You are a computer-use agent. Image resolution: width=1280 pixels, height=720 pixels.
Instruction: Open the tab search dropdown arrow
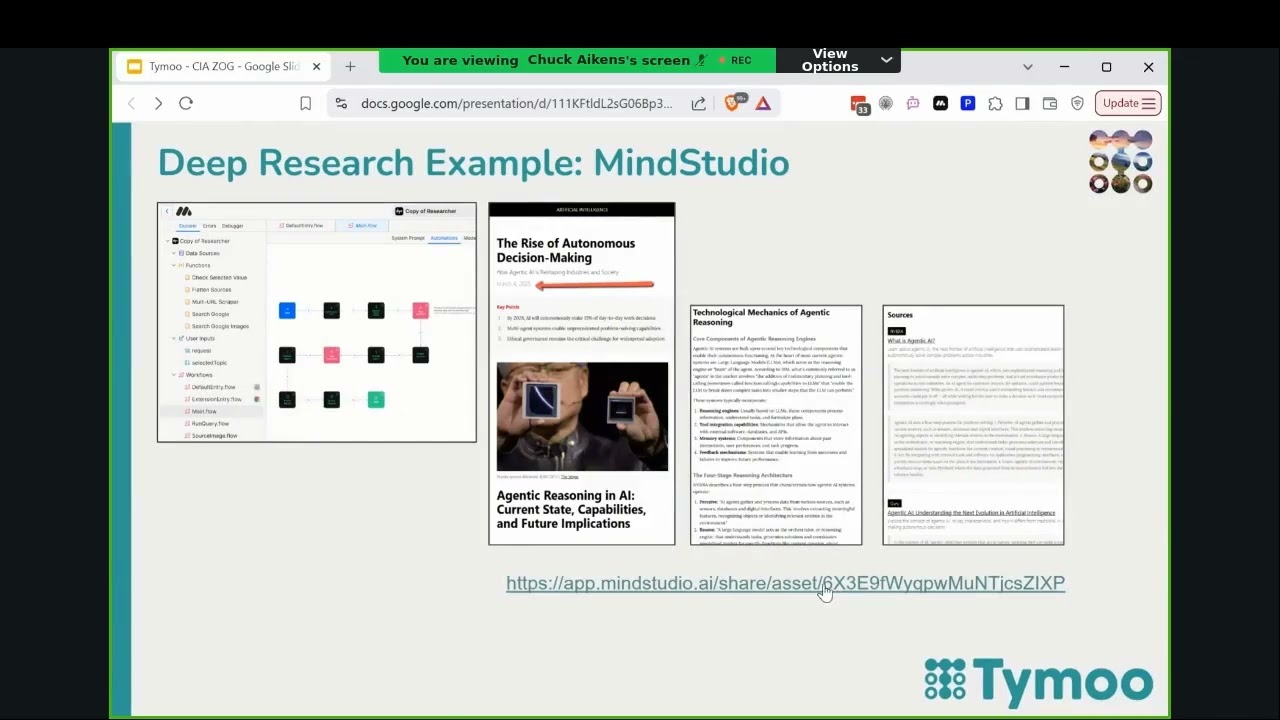(1027, 67)
